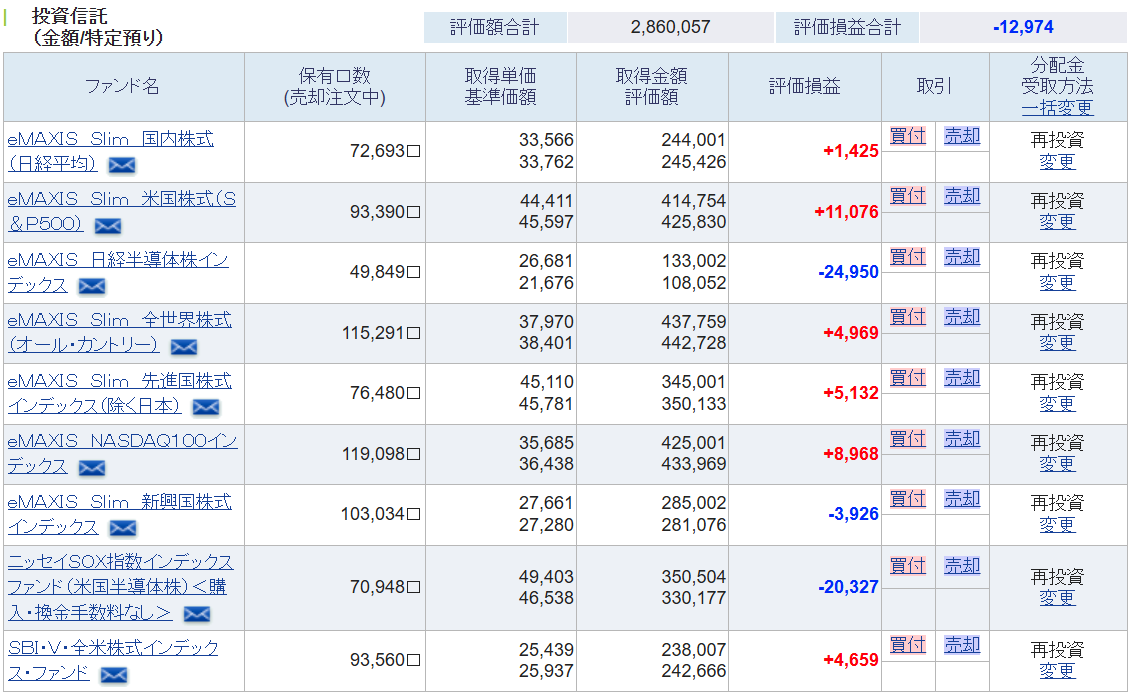Viewport: 1135px width, 696px height.
Task: Click 変更 for eMAXIS 日経半導体株インデックス row
Action: pyautogui.click(x=1057, y=283)
